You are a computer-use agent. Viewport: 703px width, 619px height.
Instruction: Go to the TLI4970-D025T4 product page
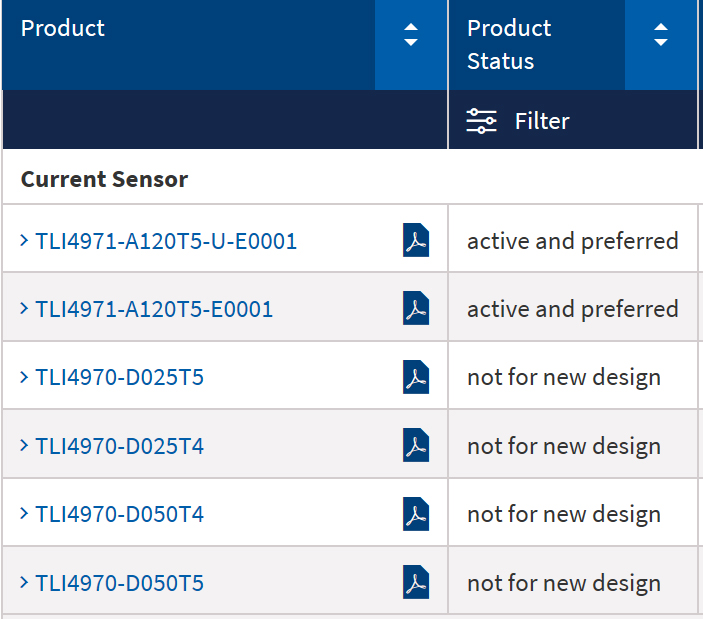pos(120,446)
